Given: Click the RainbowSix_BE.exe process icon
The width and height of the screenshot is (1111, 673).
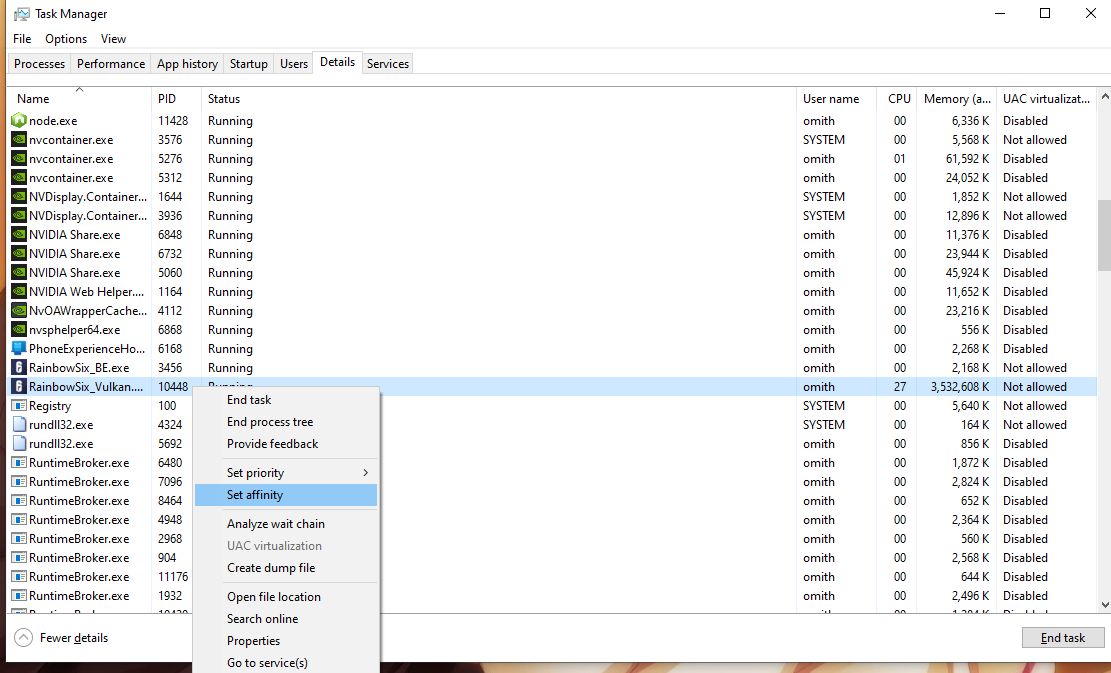Looking at the screenshot, I should (19, 368).
